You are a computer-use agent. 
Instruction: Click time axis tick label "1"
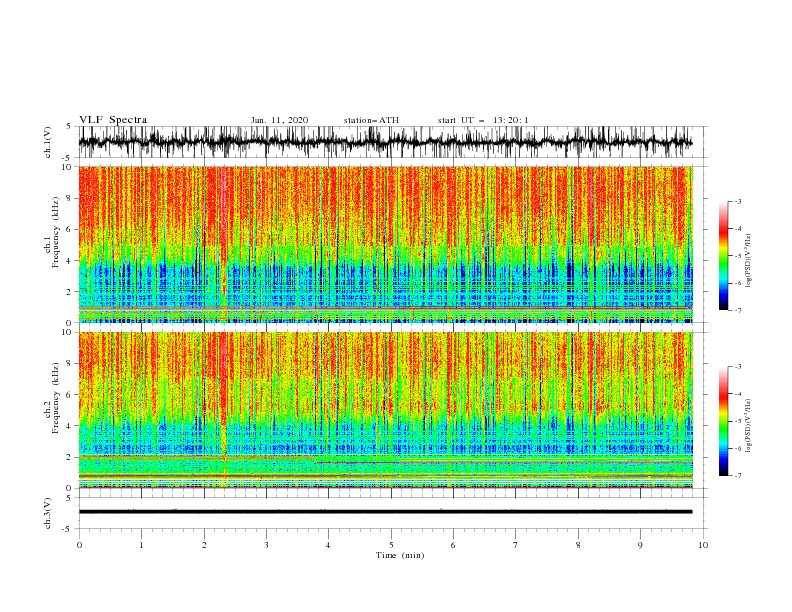coord(141,545)
